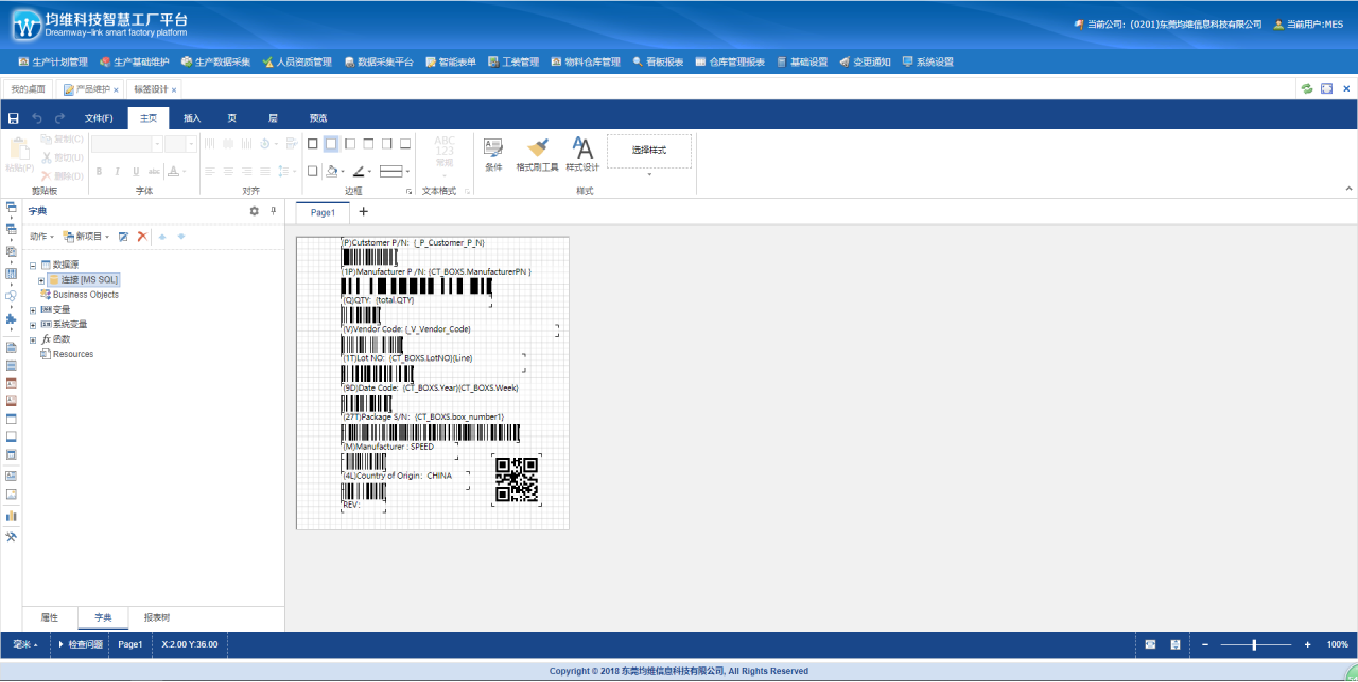Open the 格式刷工具 format painter
The image size is (1358, 682).
point(537,155)
